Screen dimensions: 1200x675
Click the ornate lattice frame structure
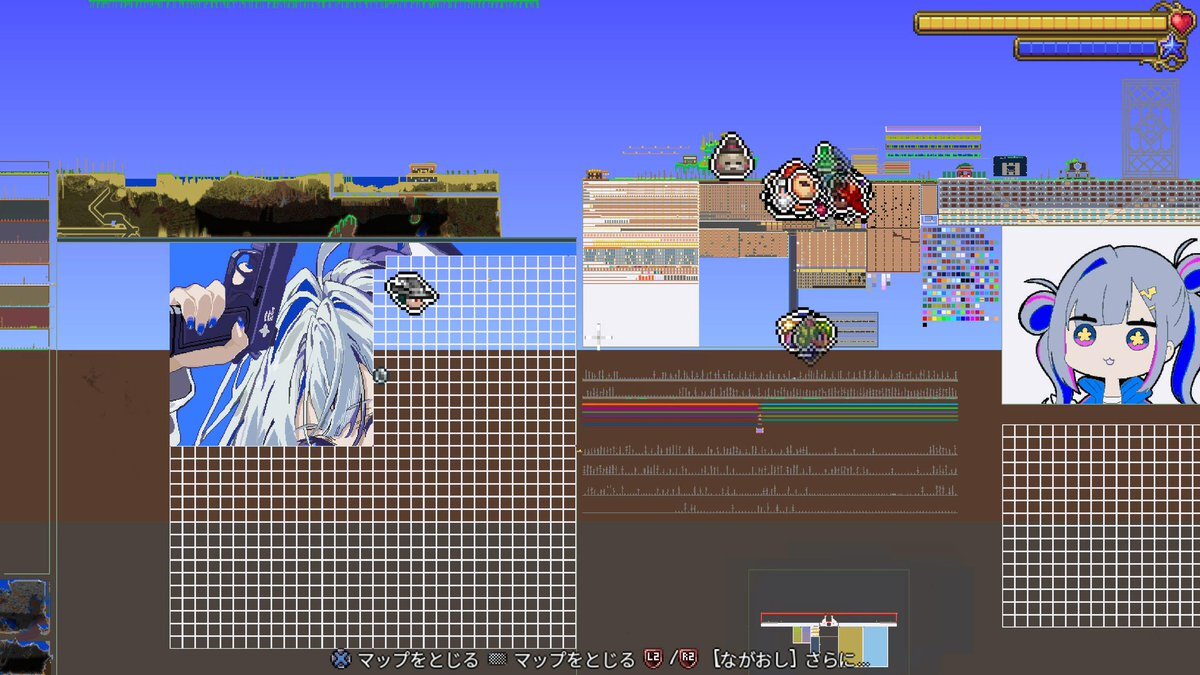(x=1150, y=128)
